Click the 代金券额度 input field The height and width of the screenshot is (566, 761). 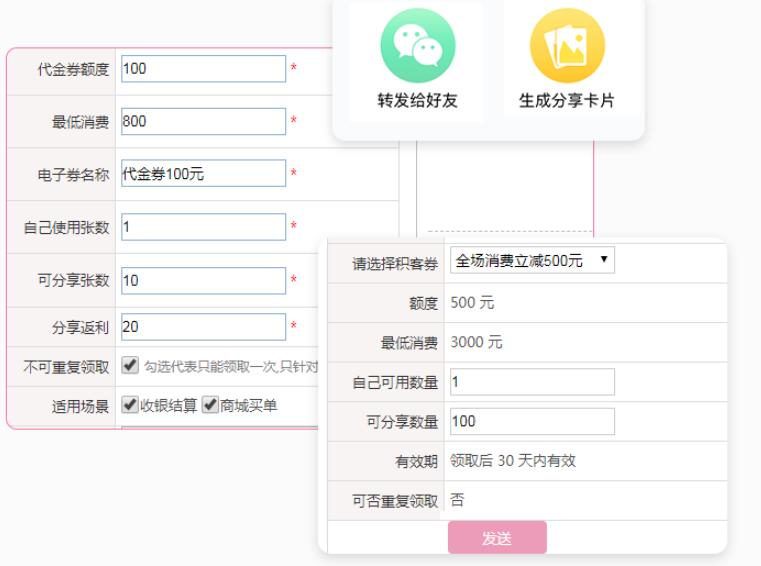coord(203,69)
